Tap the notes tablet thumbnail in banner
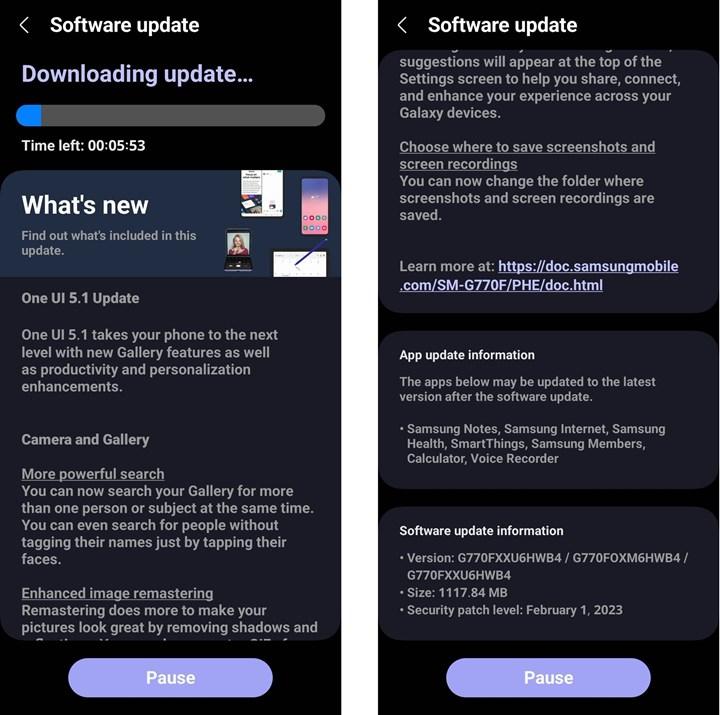Screen dimensions: 720x715 pyautogui.click(x=262, y=193)
